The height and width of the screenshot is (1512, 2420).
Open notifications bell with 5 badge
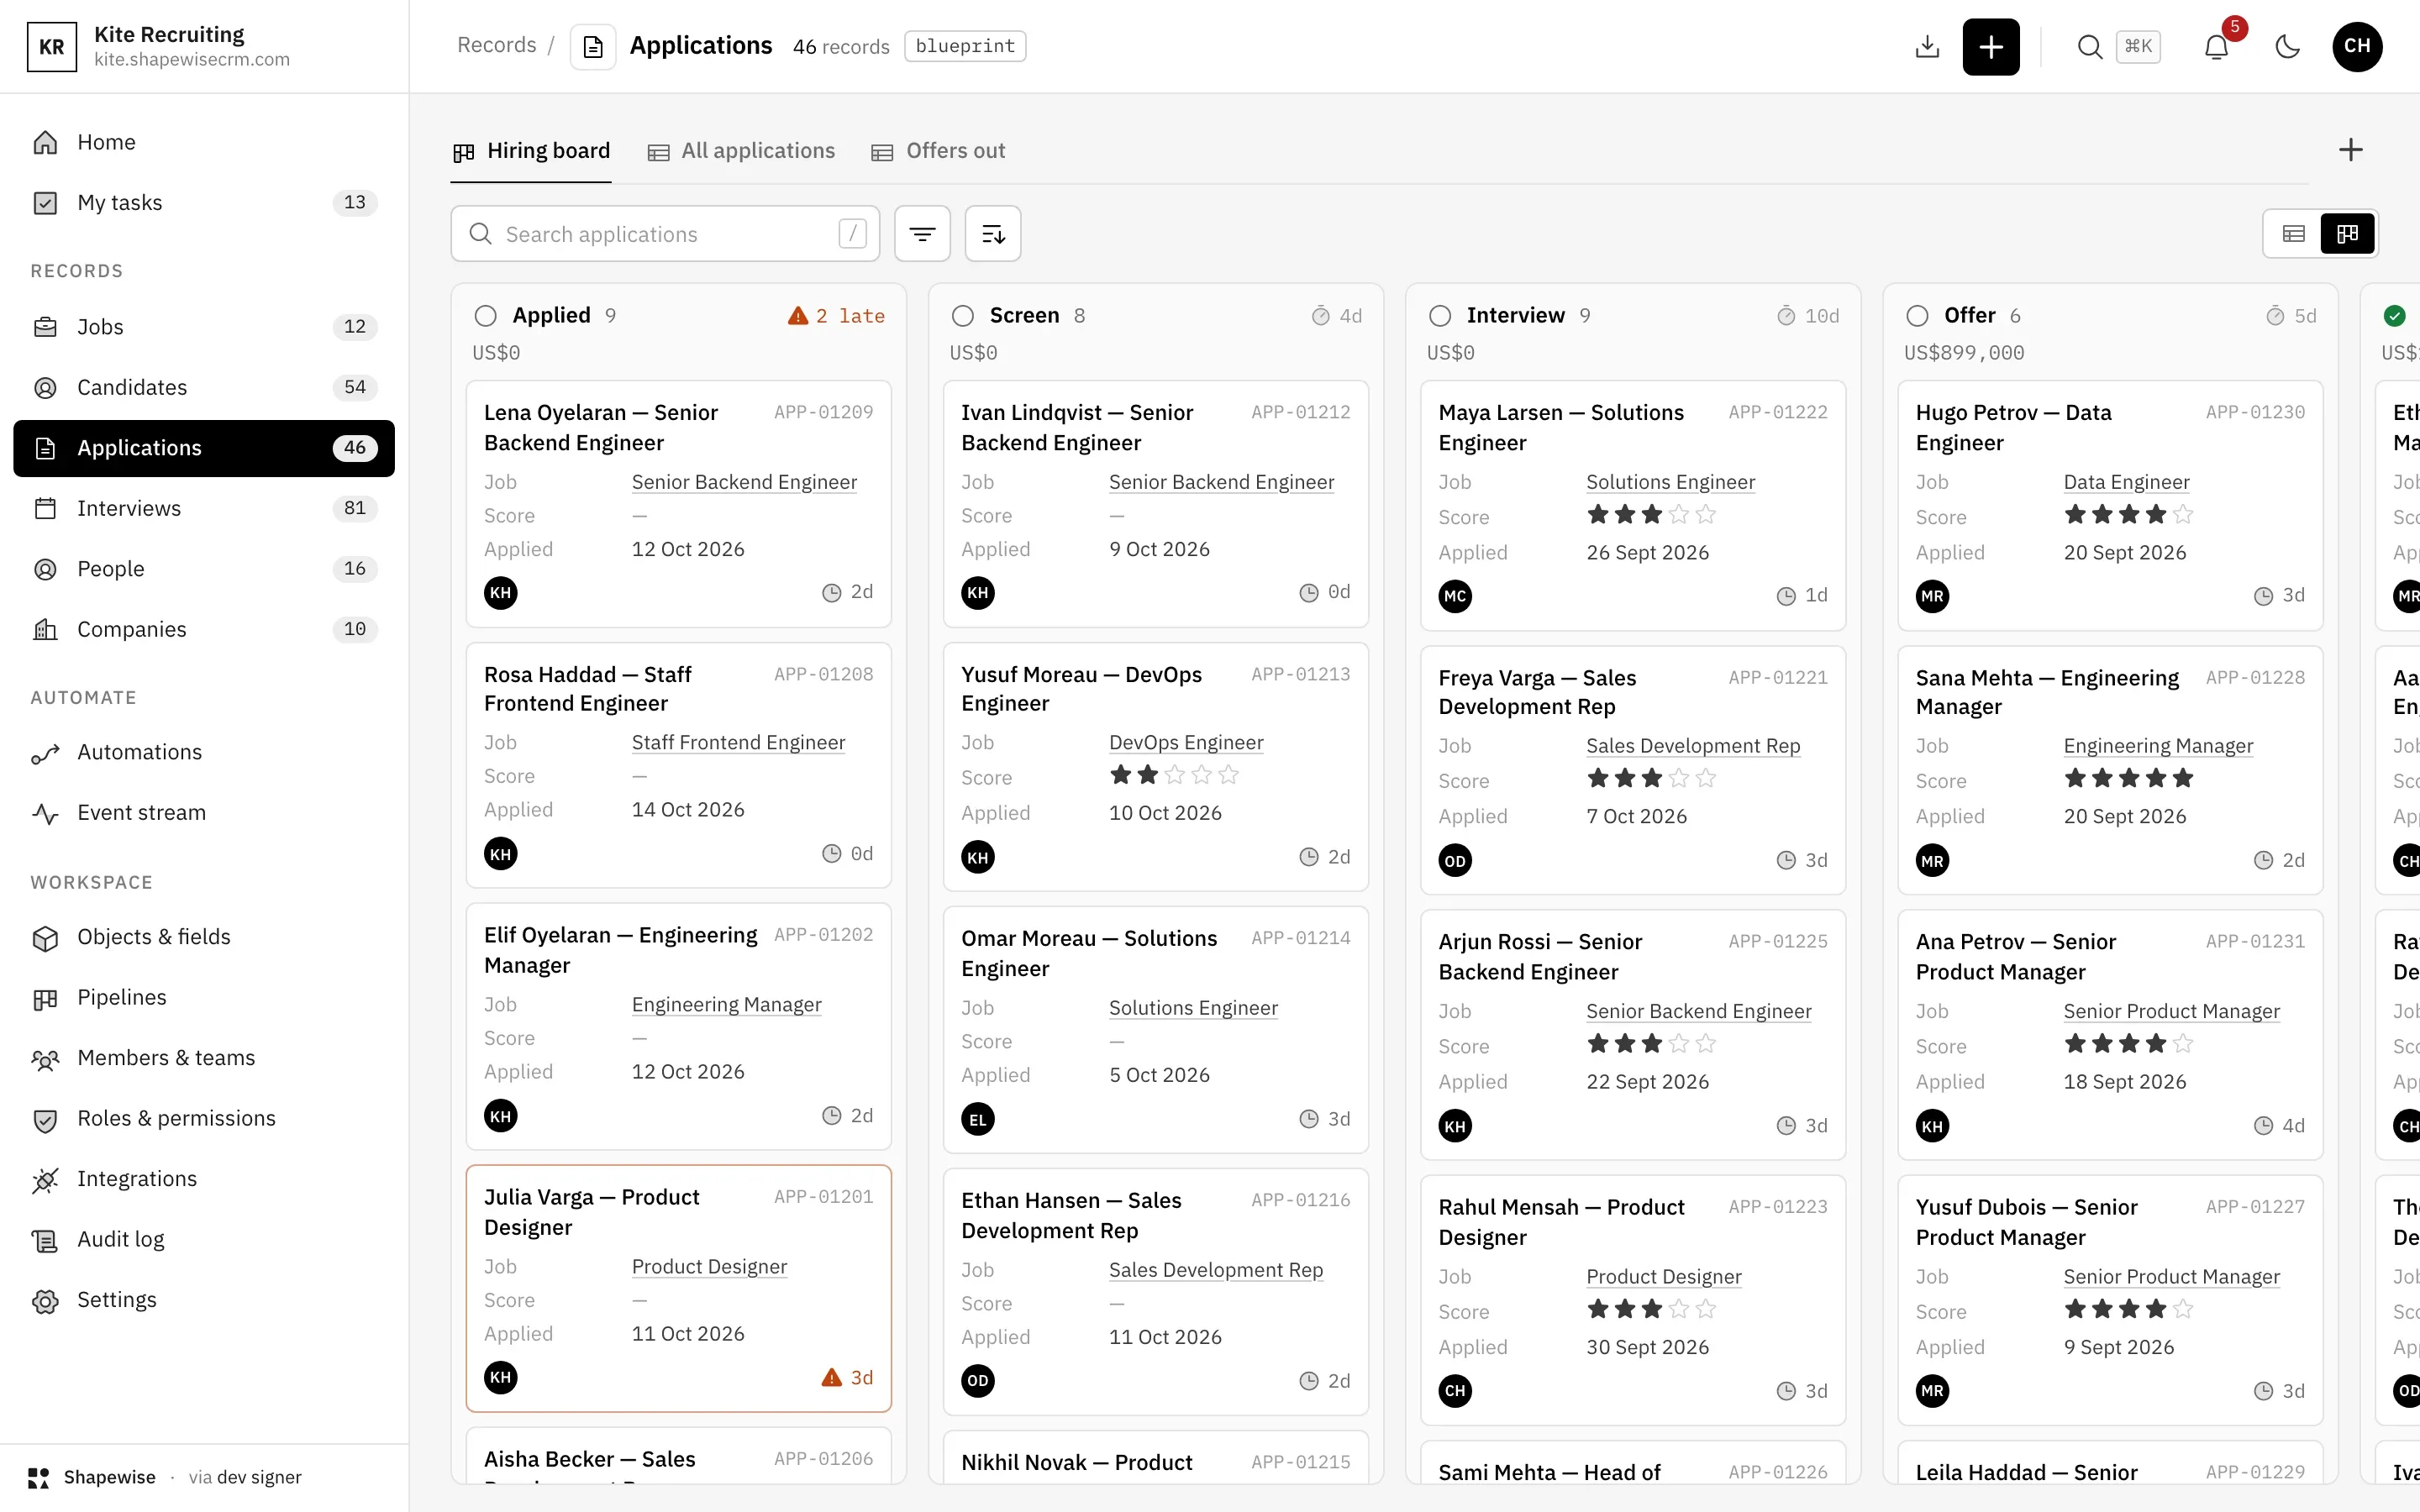point(2217,47)
